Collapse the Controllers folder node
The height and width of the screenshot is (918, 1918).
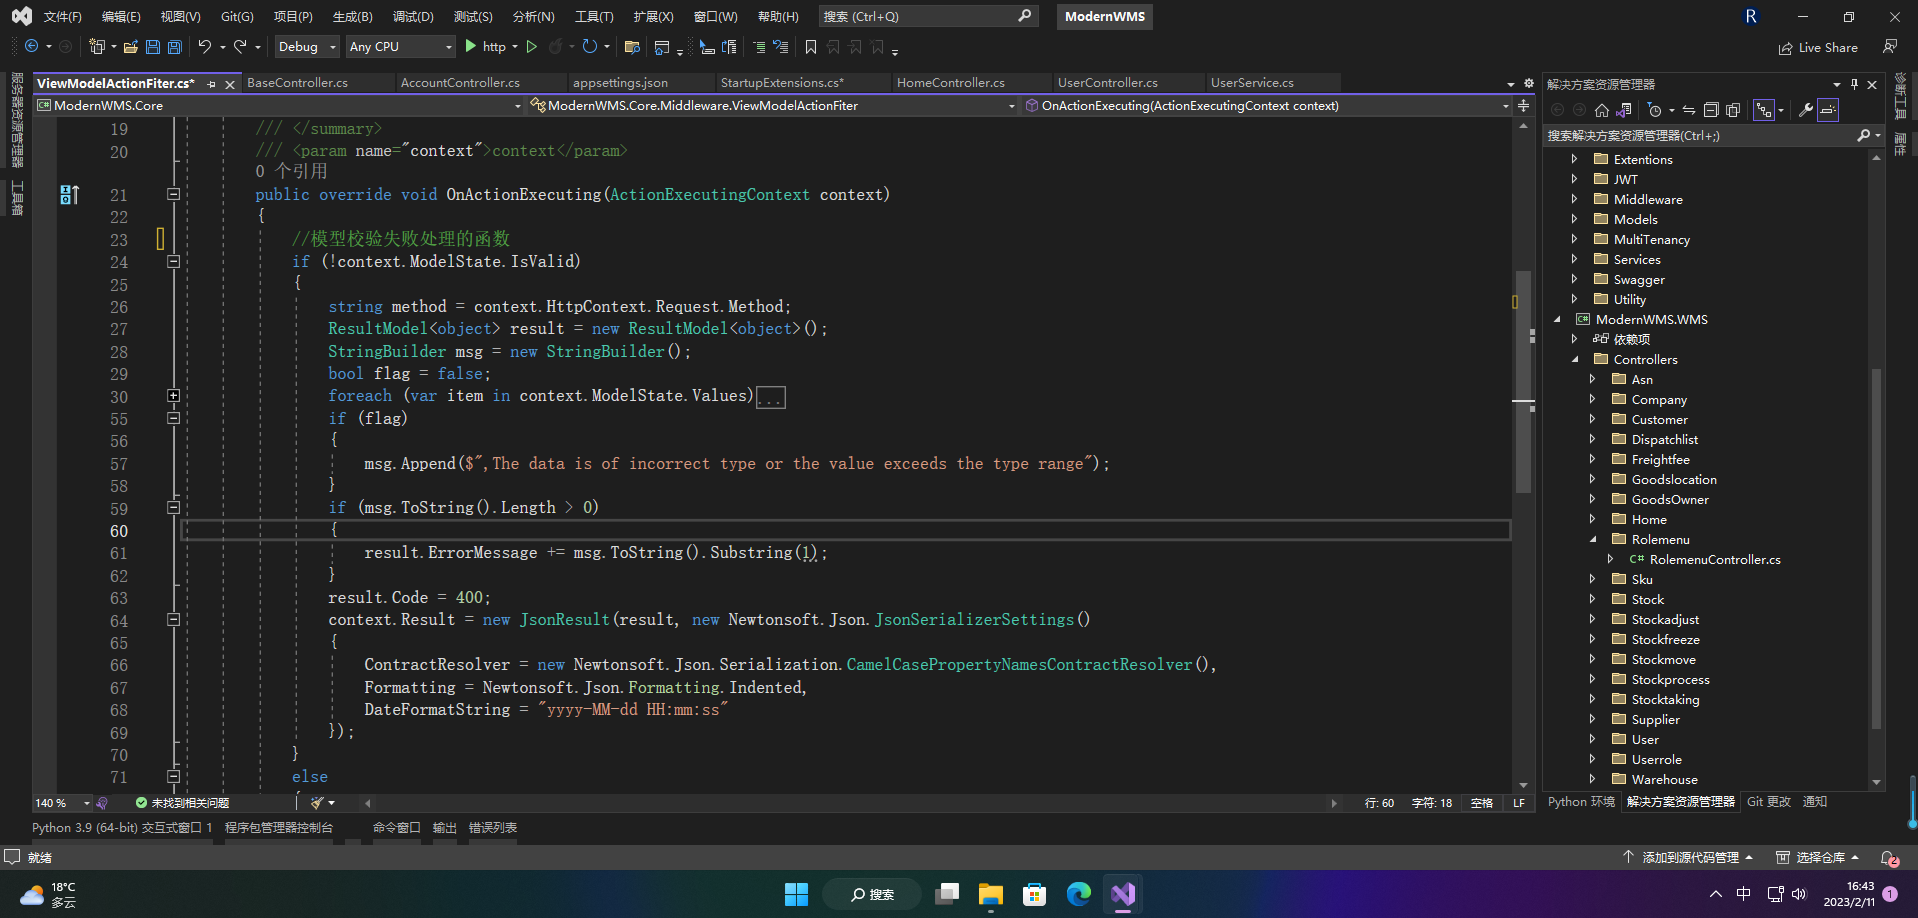pyautogui.click(x=1574, y=359)
